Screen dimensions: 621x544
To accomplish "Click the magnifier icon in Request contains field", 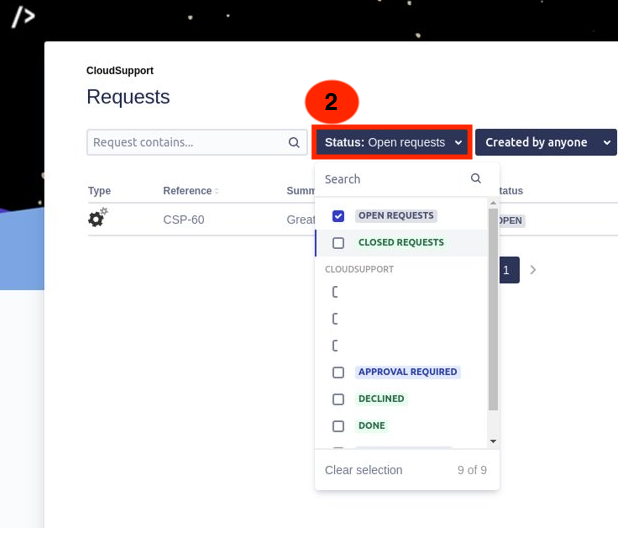I will click(x=294, y=143).
